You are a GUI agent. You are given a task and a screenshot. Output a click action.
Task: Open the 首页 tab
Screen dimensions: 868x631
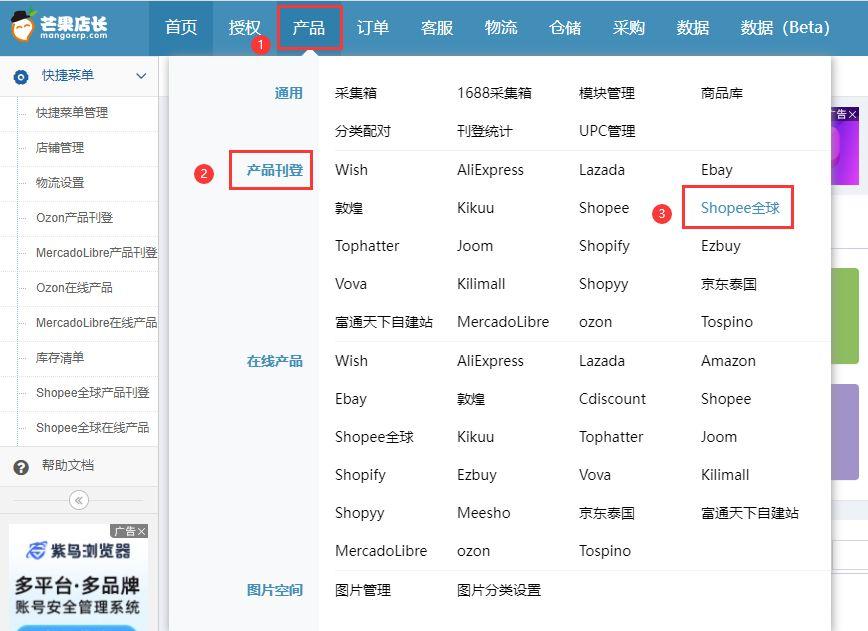(x=181, y=27)
